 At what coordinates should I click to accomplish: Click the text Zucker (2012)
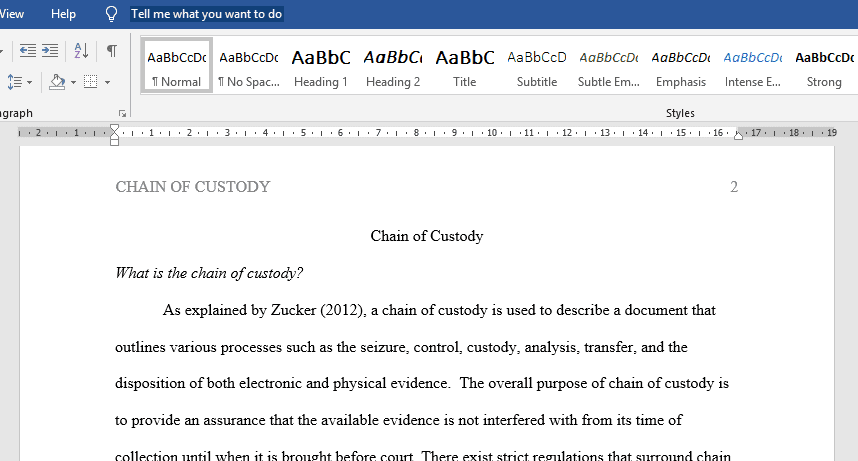tap(317, 310)
